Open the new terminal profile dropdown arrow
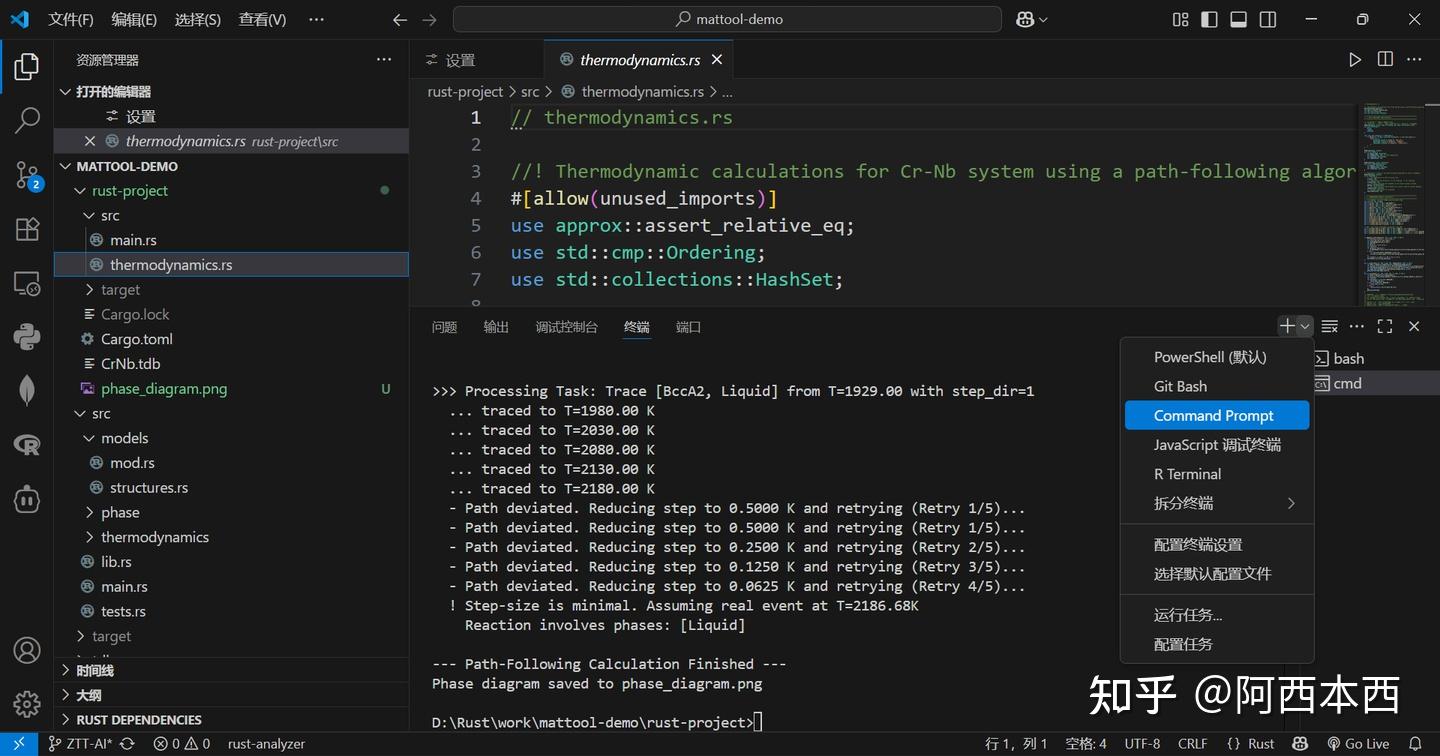Viewport: 1440px width, 756px height. [1306, 325]
